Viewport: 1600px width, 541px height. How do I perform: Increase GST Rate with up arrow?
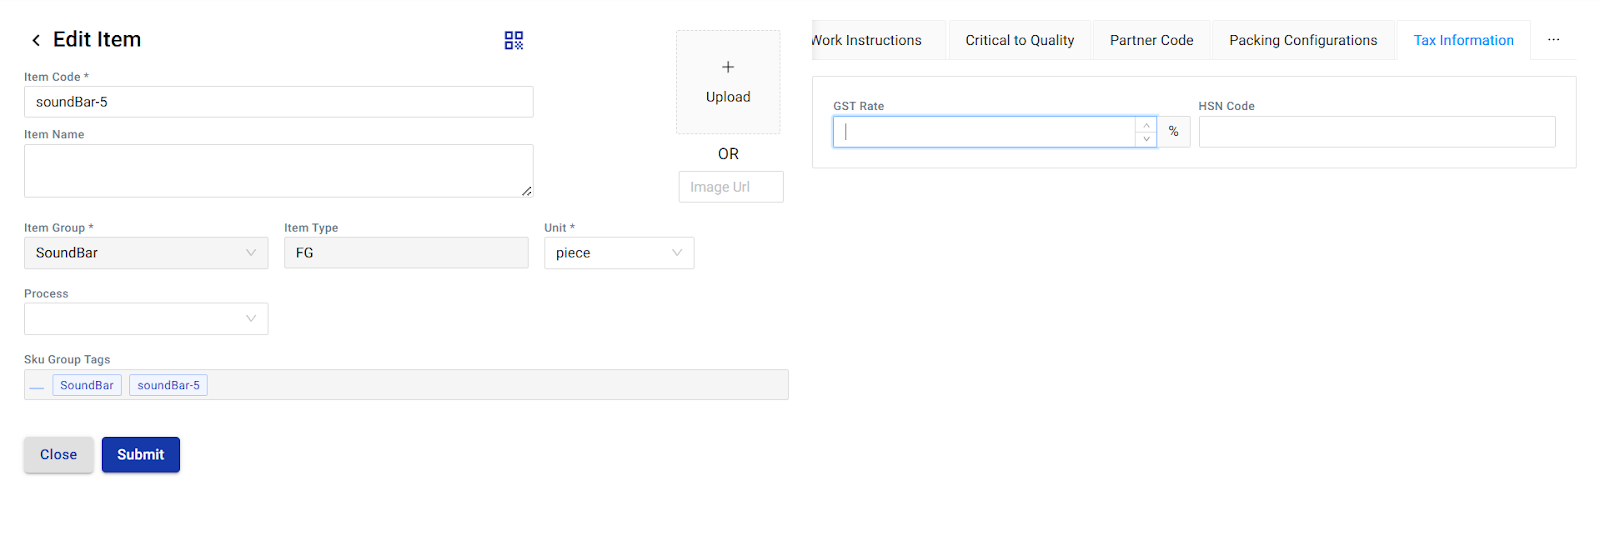[1146, 125]
